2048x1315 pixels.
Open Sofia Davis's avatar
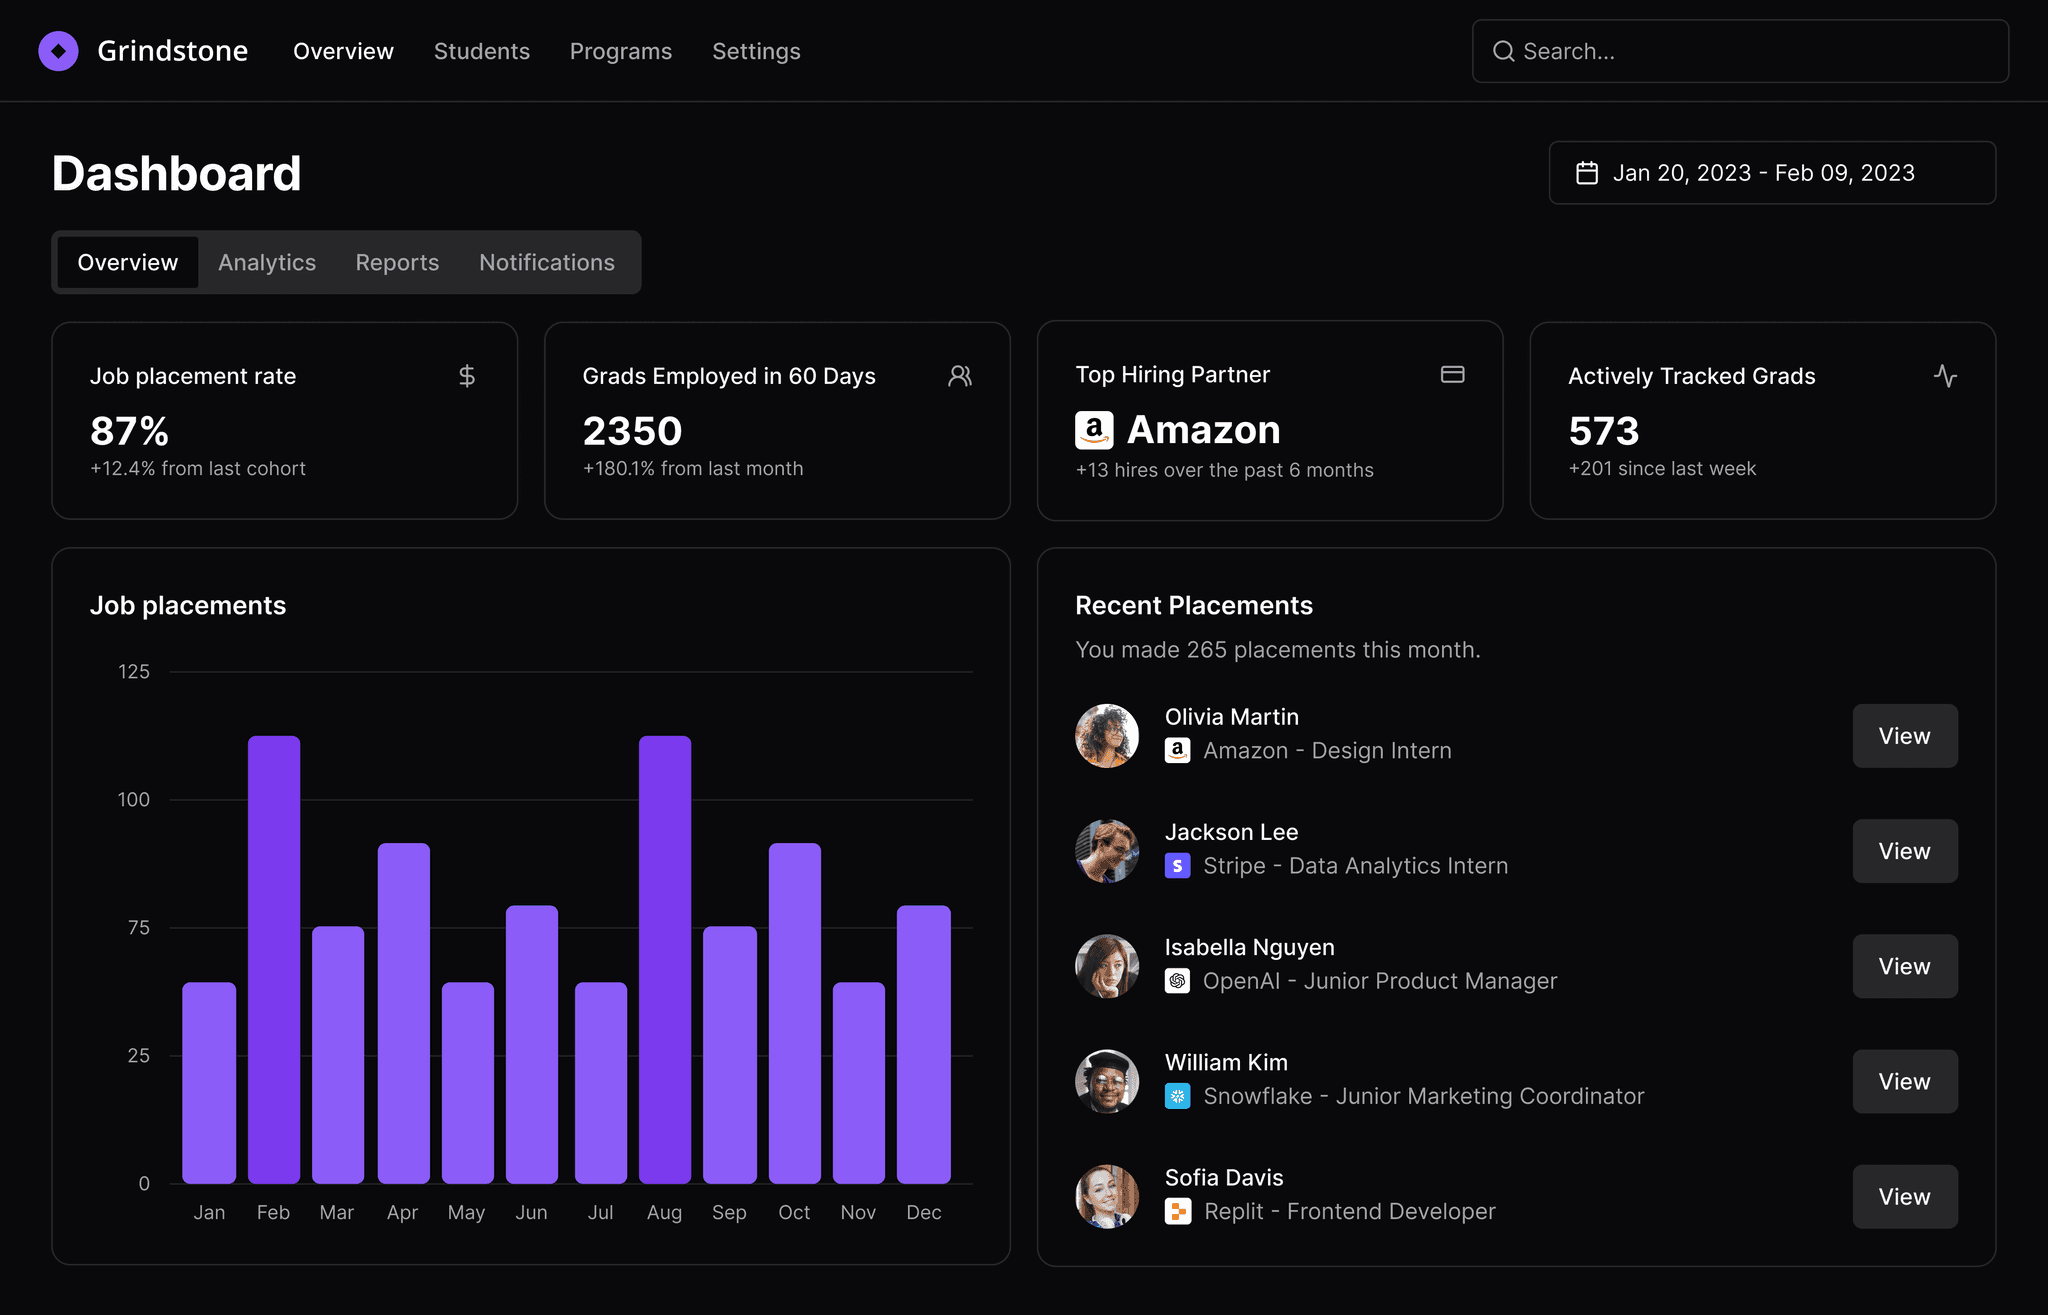coord(1107,1196)
